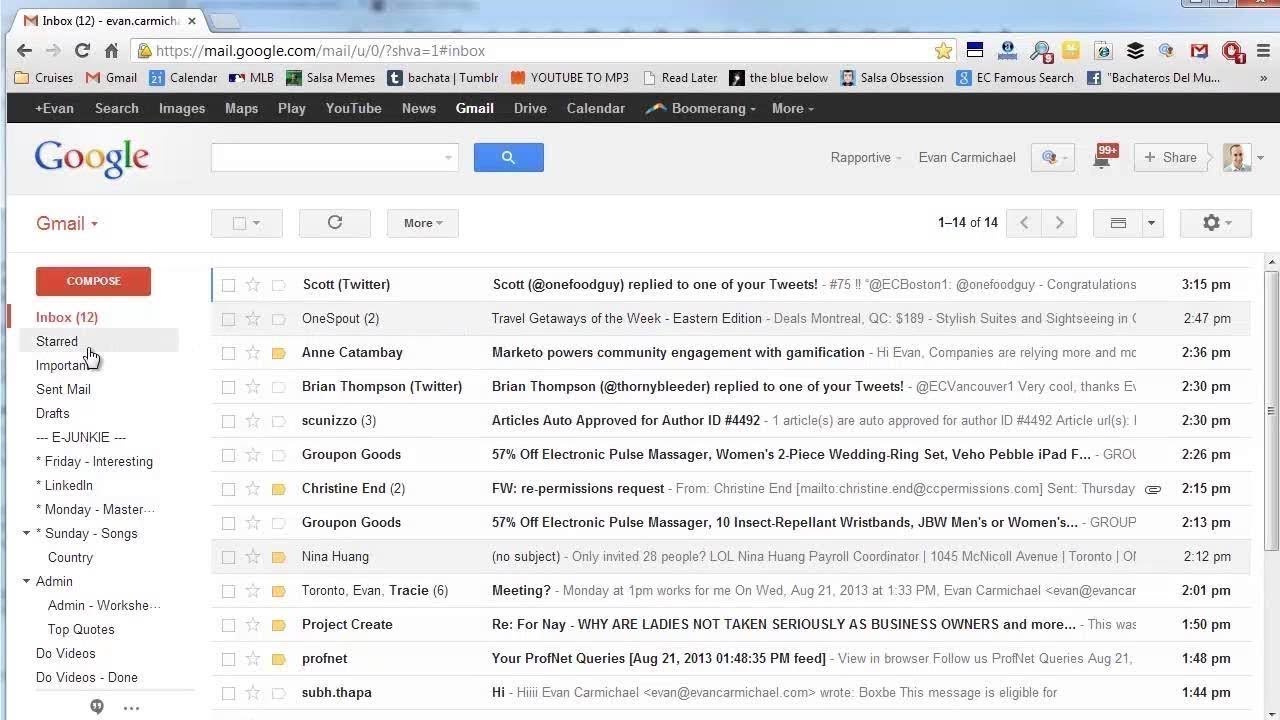Click the Google logo

click(92, 159)
